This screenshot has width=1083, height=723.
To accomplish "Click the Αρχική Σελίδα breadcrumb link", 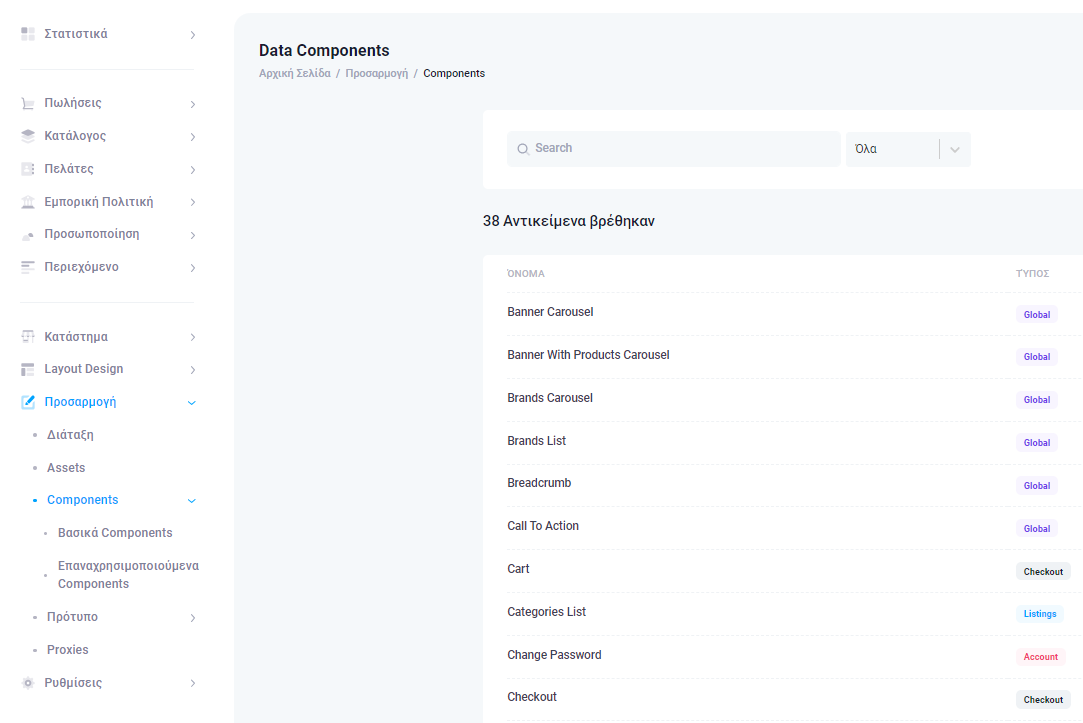I will (x=294, y=73).
